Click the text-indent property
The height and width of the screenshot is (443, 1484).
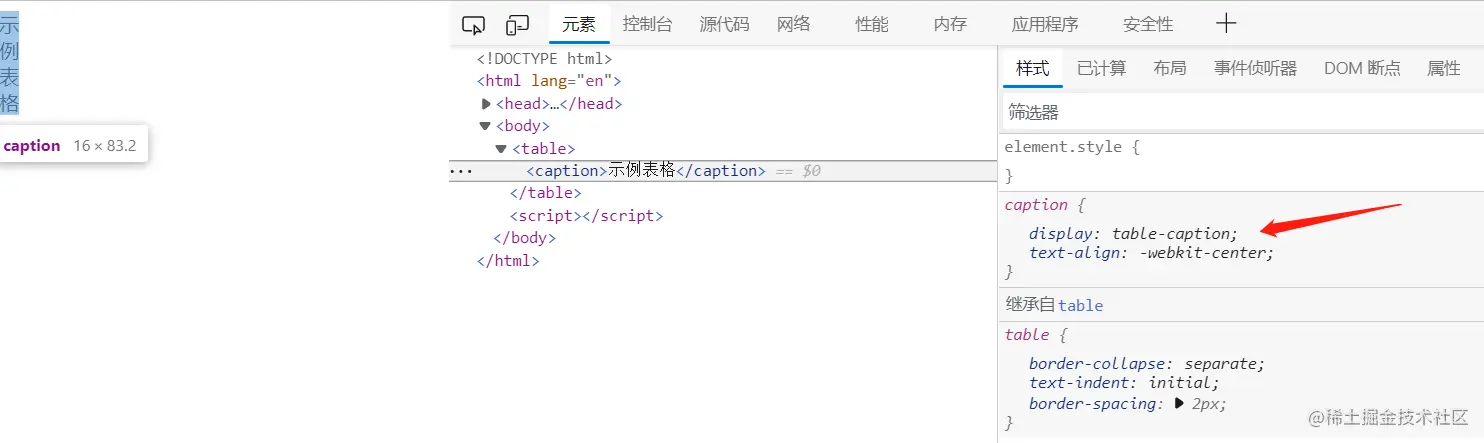[x=1080, y=383]
